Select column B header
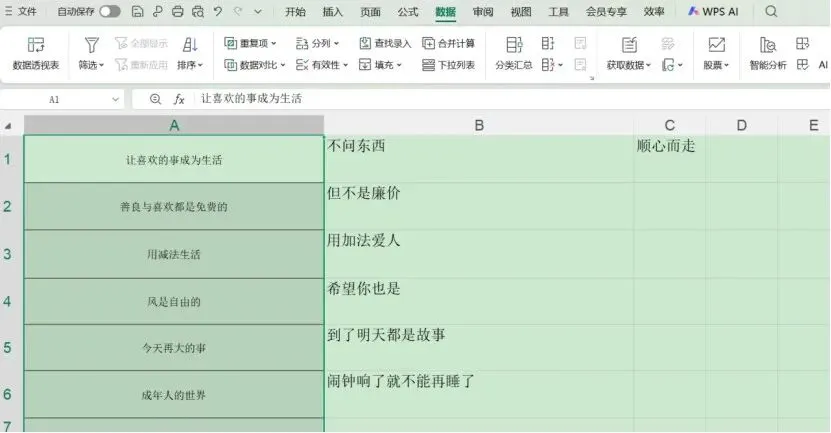Screen dimensions: 831x433 (x=479, y=126)
